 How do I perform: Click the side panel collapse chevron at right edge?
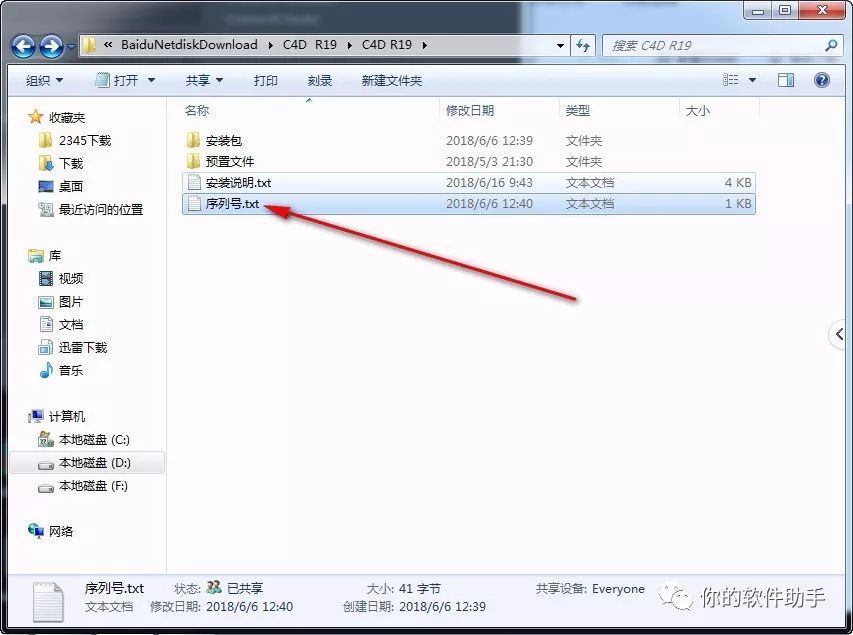(840, 334)
